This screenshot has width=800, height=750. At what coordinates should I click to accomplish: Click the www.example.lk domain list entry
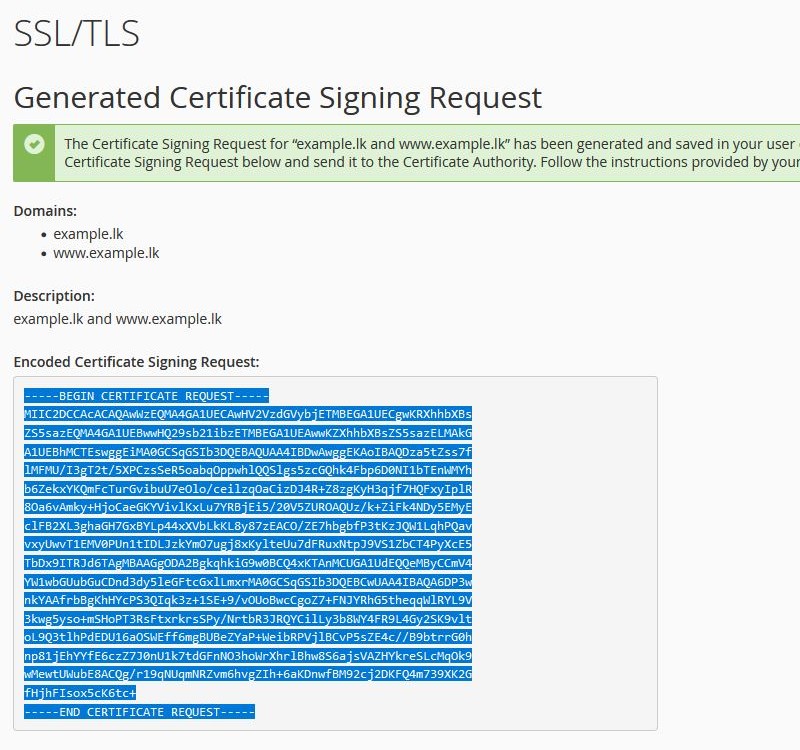[x=106, y=253]
